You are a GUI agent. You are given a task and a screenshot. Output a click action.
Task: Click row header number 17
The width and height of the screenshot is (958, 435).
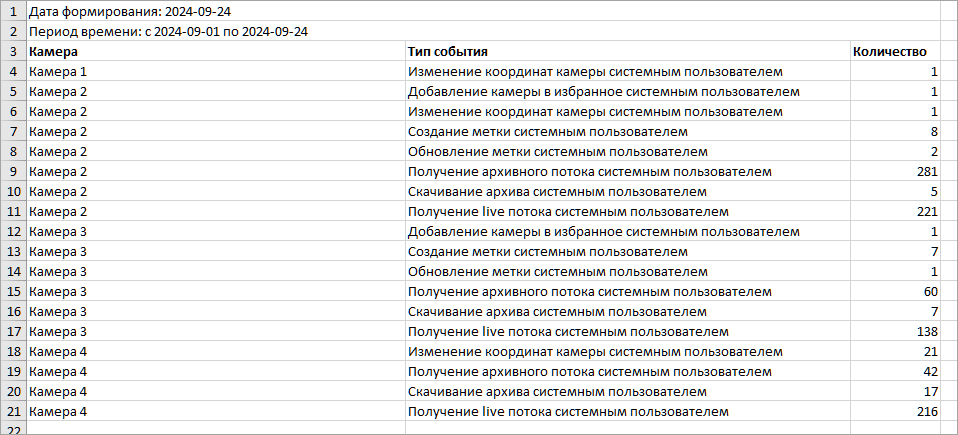13,331
